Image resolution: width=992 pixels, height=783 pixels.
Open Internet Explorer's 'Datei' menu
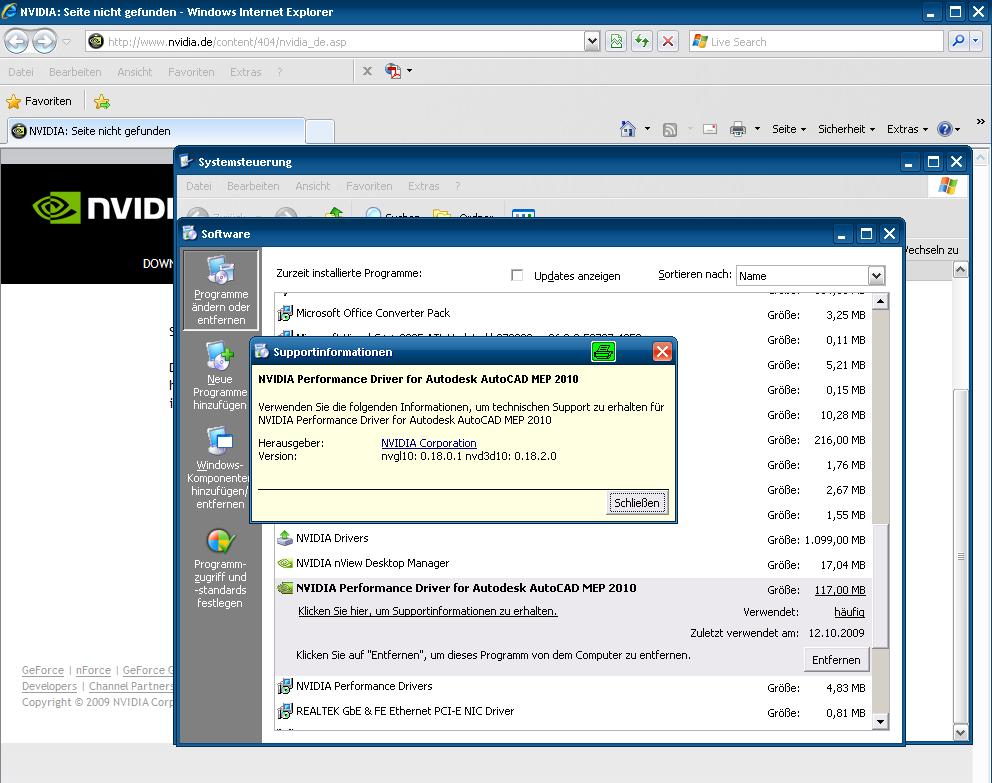tap(21, 72)
